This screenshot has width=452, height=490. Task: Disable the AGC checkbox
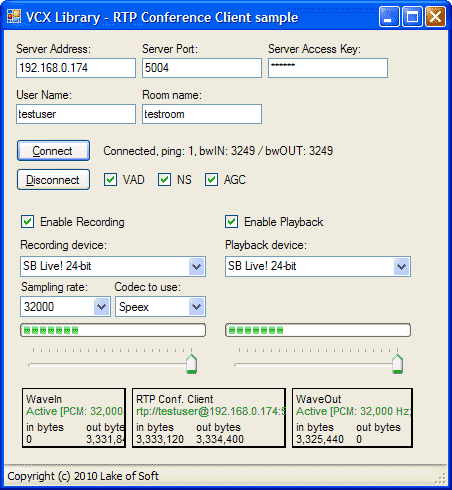click(x=211, y=180)
